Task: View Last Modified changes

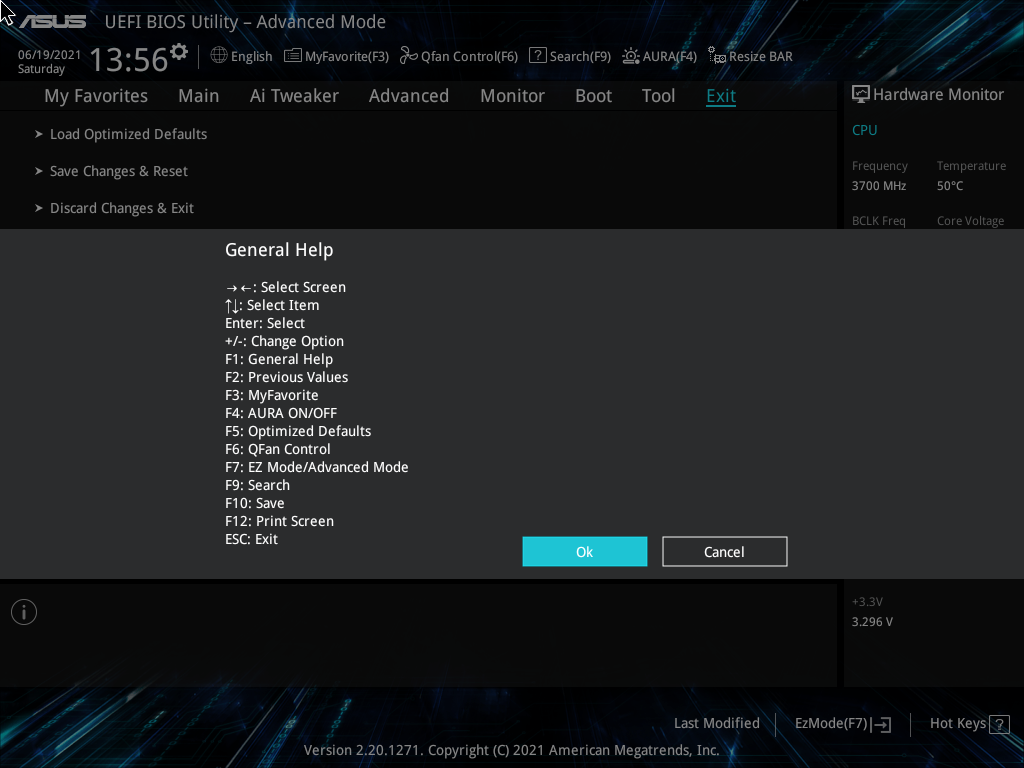Action: click(716, 723)
